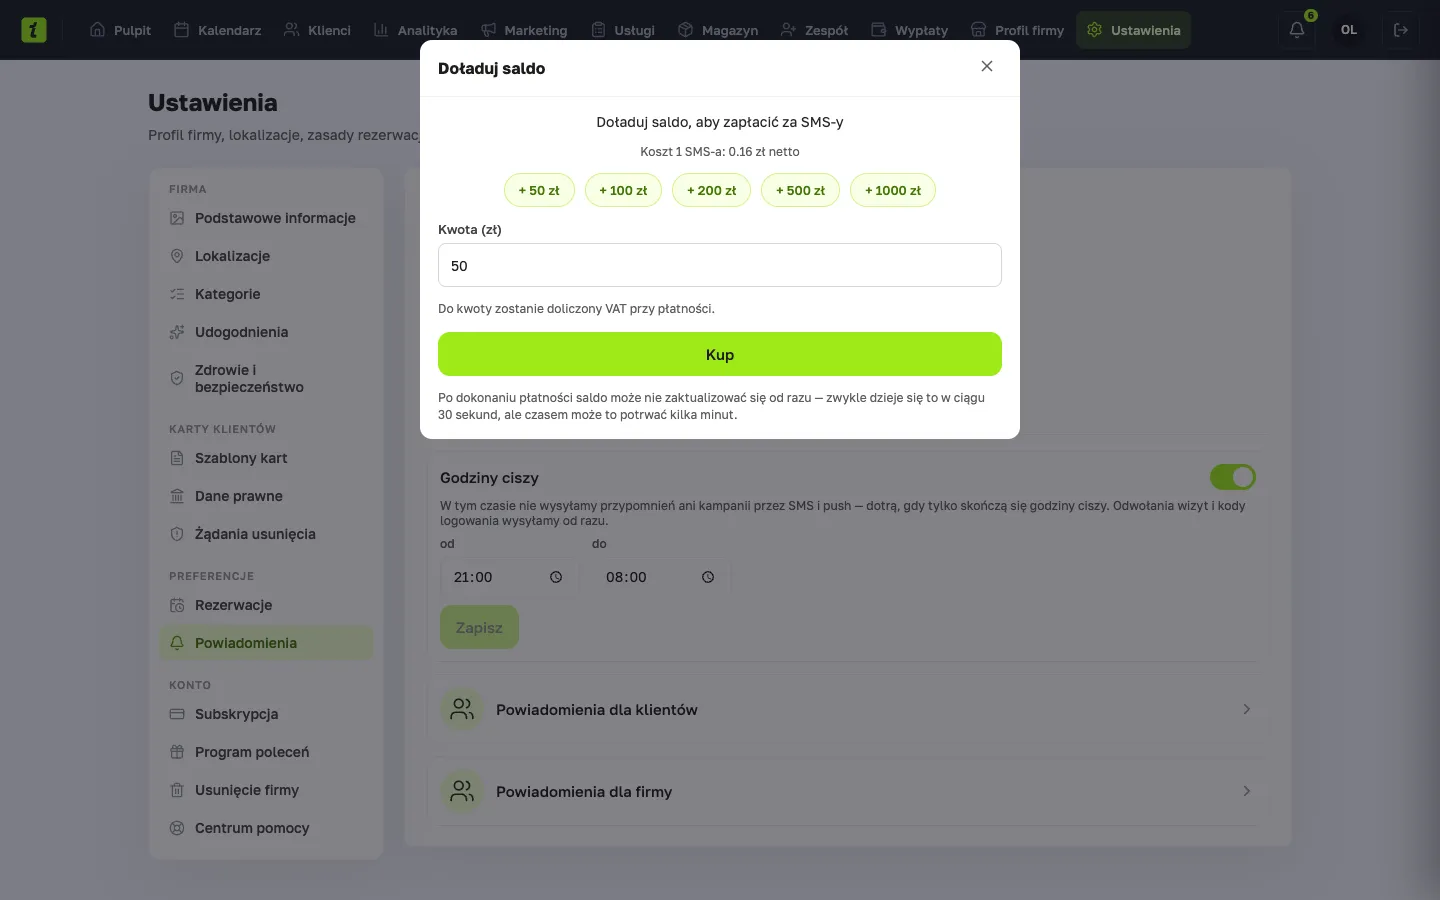The width and height of the screenshot is (1440, 900).
Task: Expand Powiadomienia dla klientów chevron
Action: [1246, 709]
